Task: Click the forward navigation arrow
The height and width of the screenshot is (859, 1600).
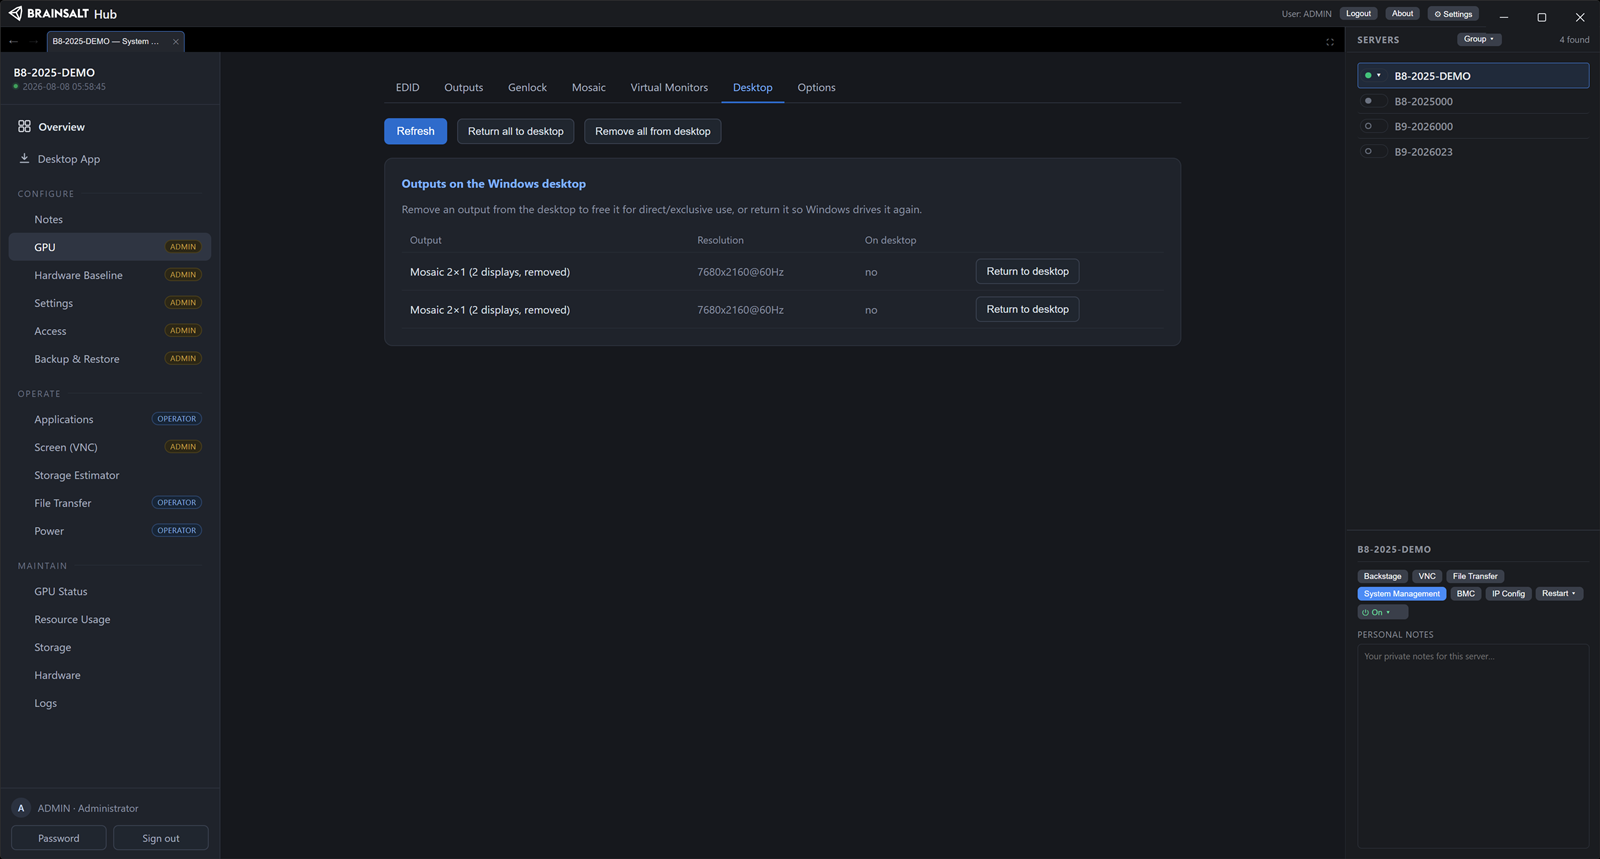Action: [33, 42]
